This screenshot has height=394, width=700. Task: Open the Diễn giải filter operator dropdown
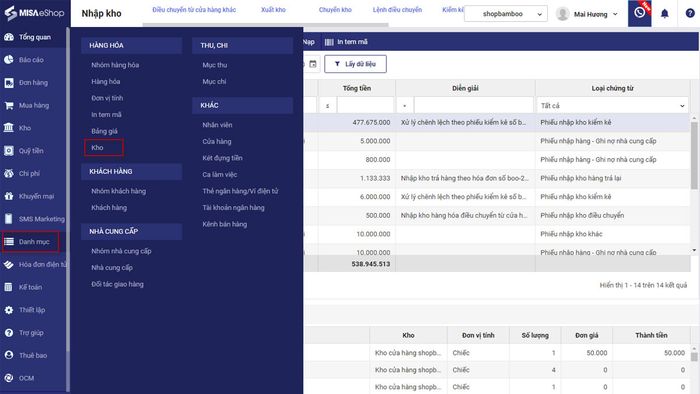pos(404,106)
